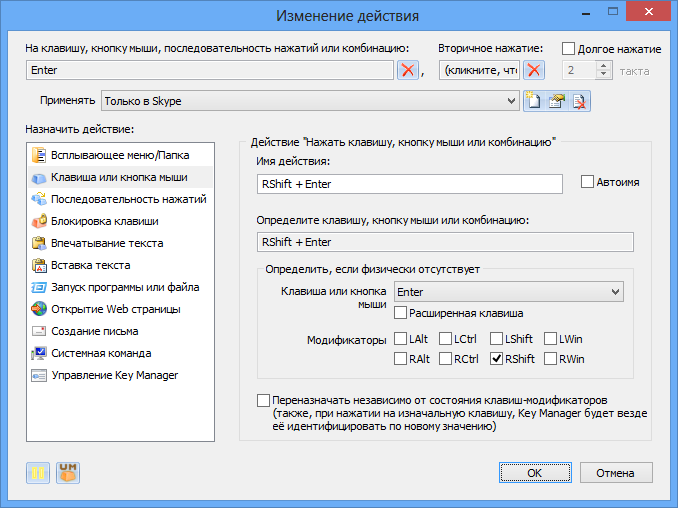The image size is (678, 508).
Task: Select Открытие Web страницы action
Action: click(120, 309)
